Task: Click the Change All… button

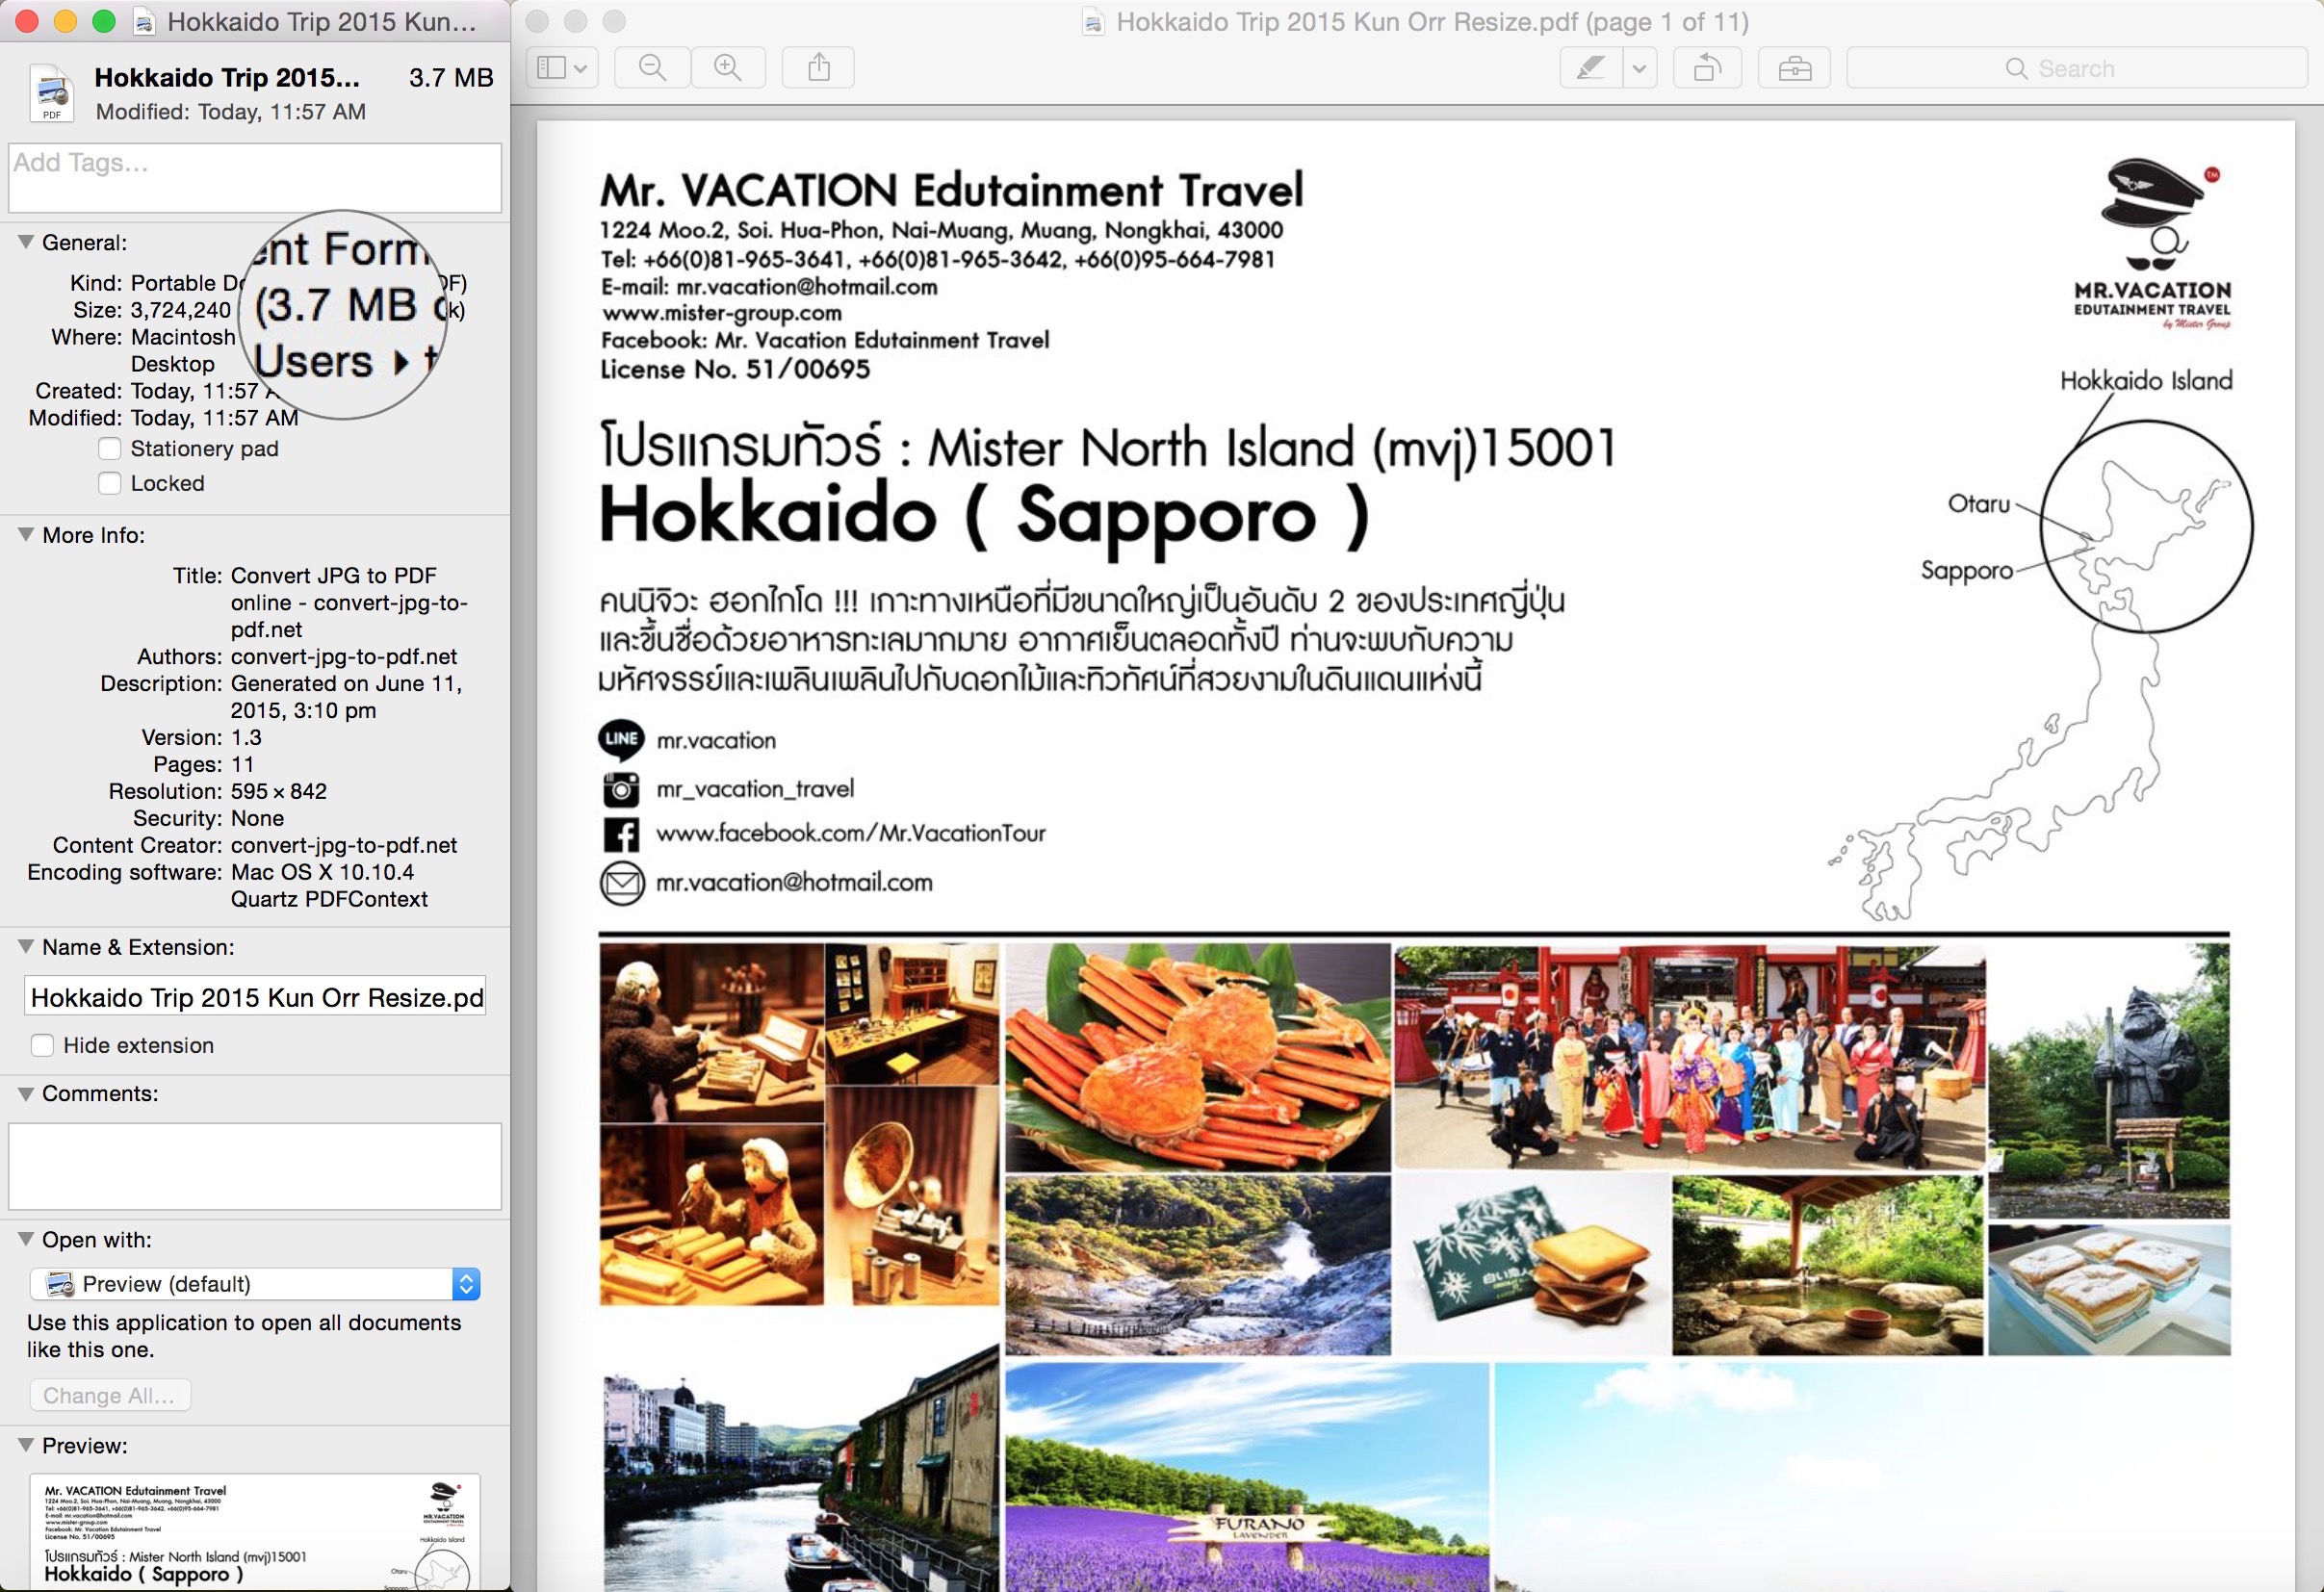Action: pyautogui.click(x=109, y=1395)
